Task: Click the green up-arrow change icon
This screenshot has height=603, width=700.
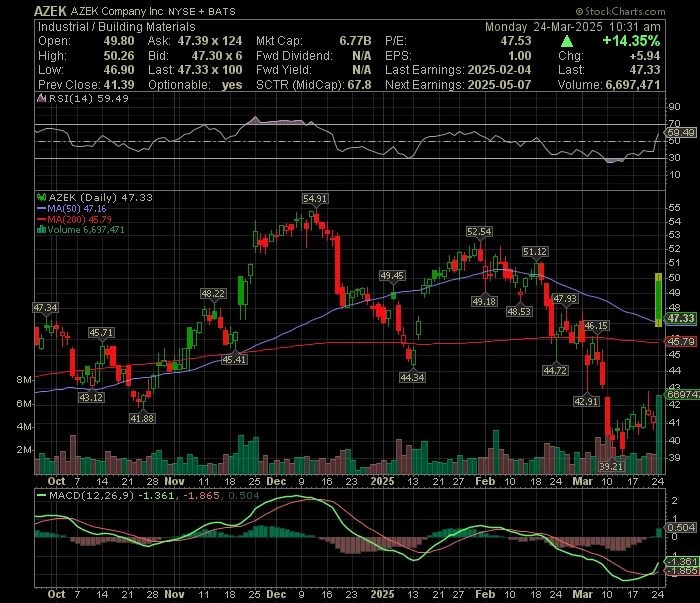Action: tap(567, 42)
